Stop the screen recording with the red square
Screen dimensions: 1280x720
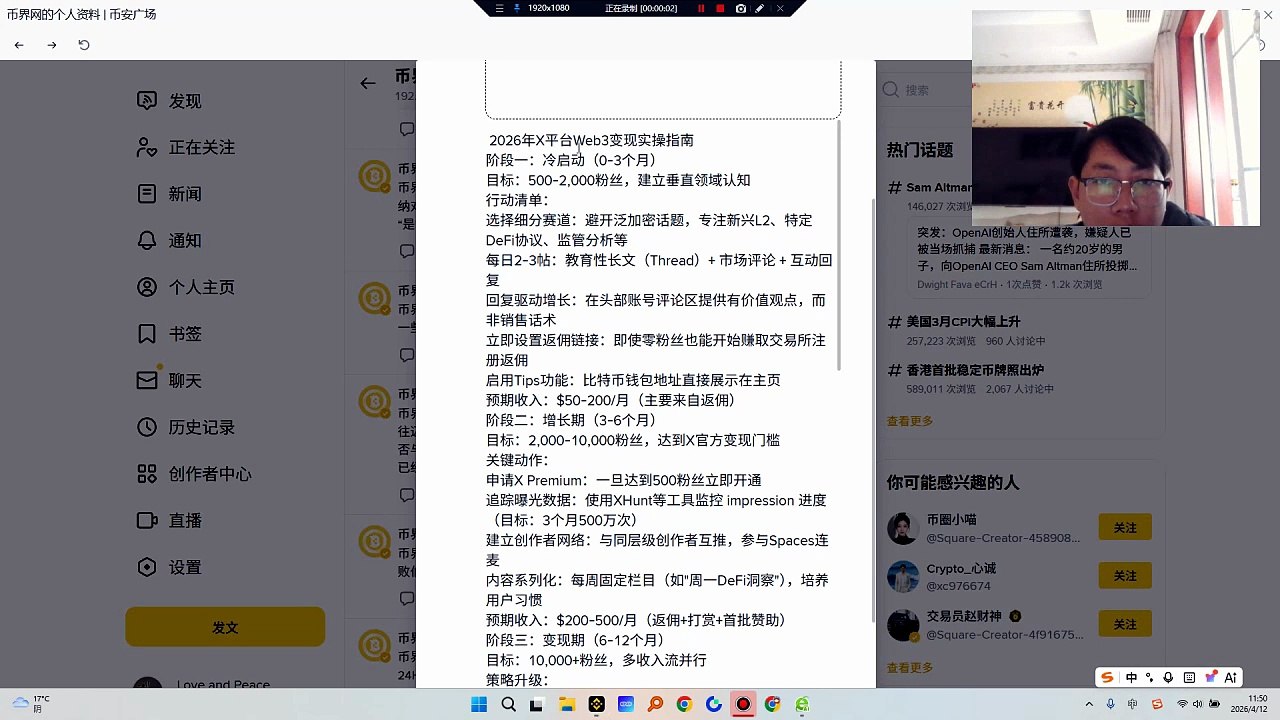[720, 8]
